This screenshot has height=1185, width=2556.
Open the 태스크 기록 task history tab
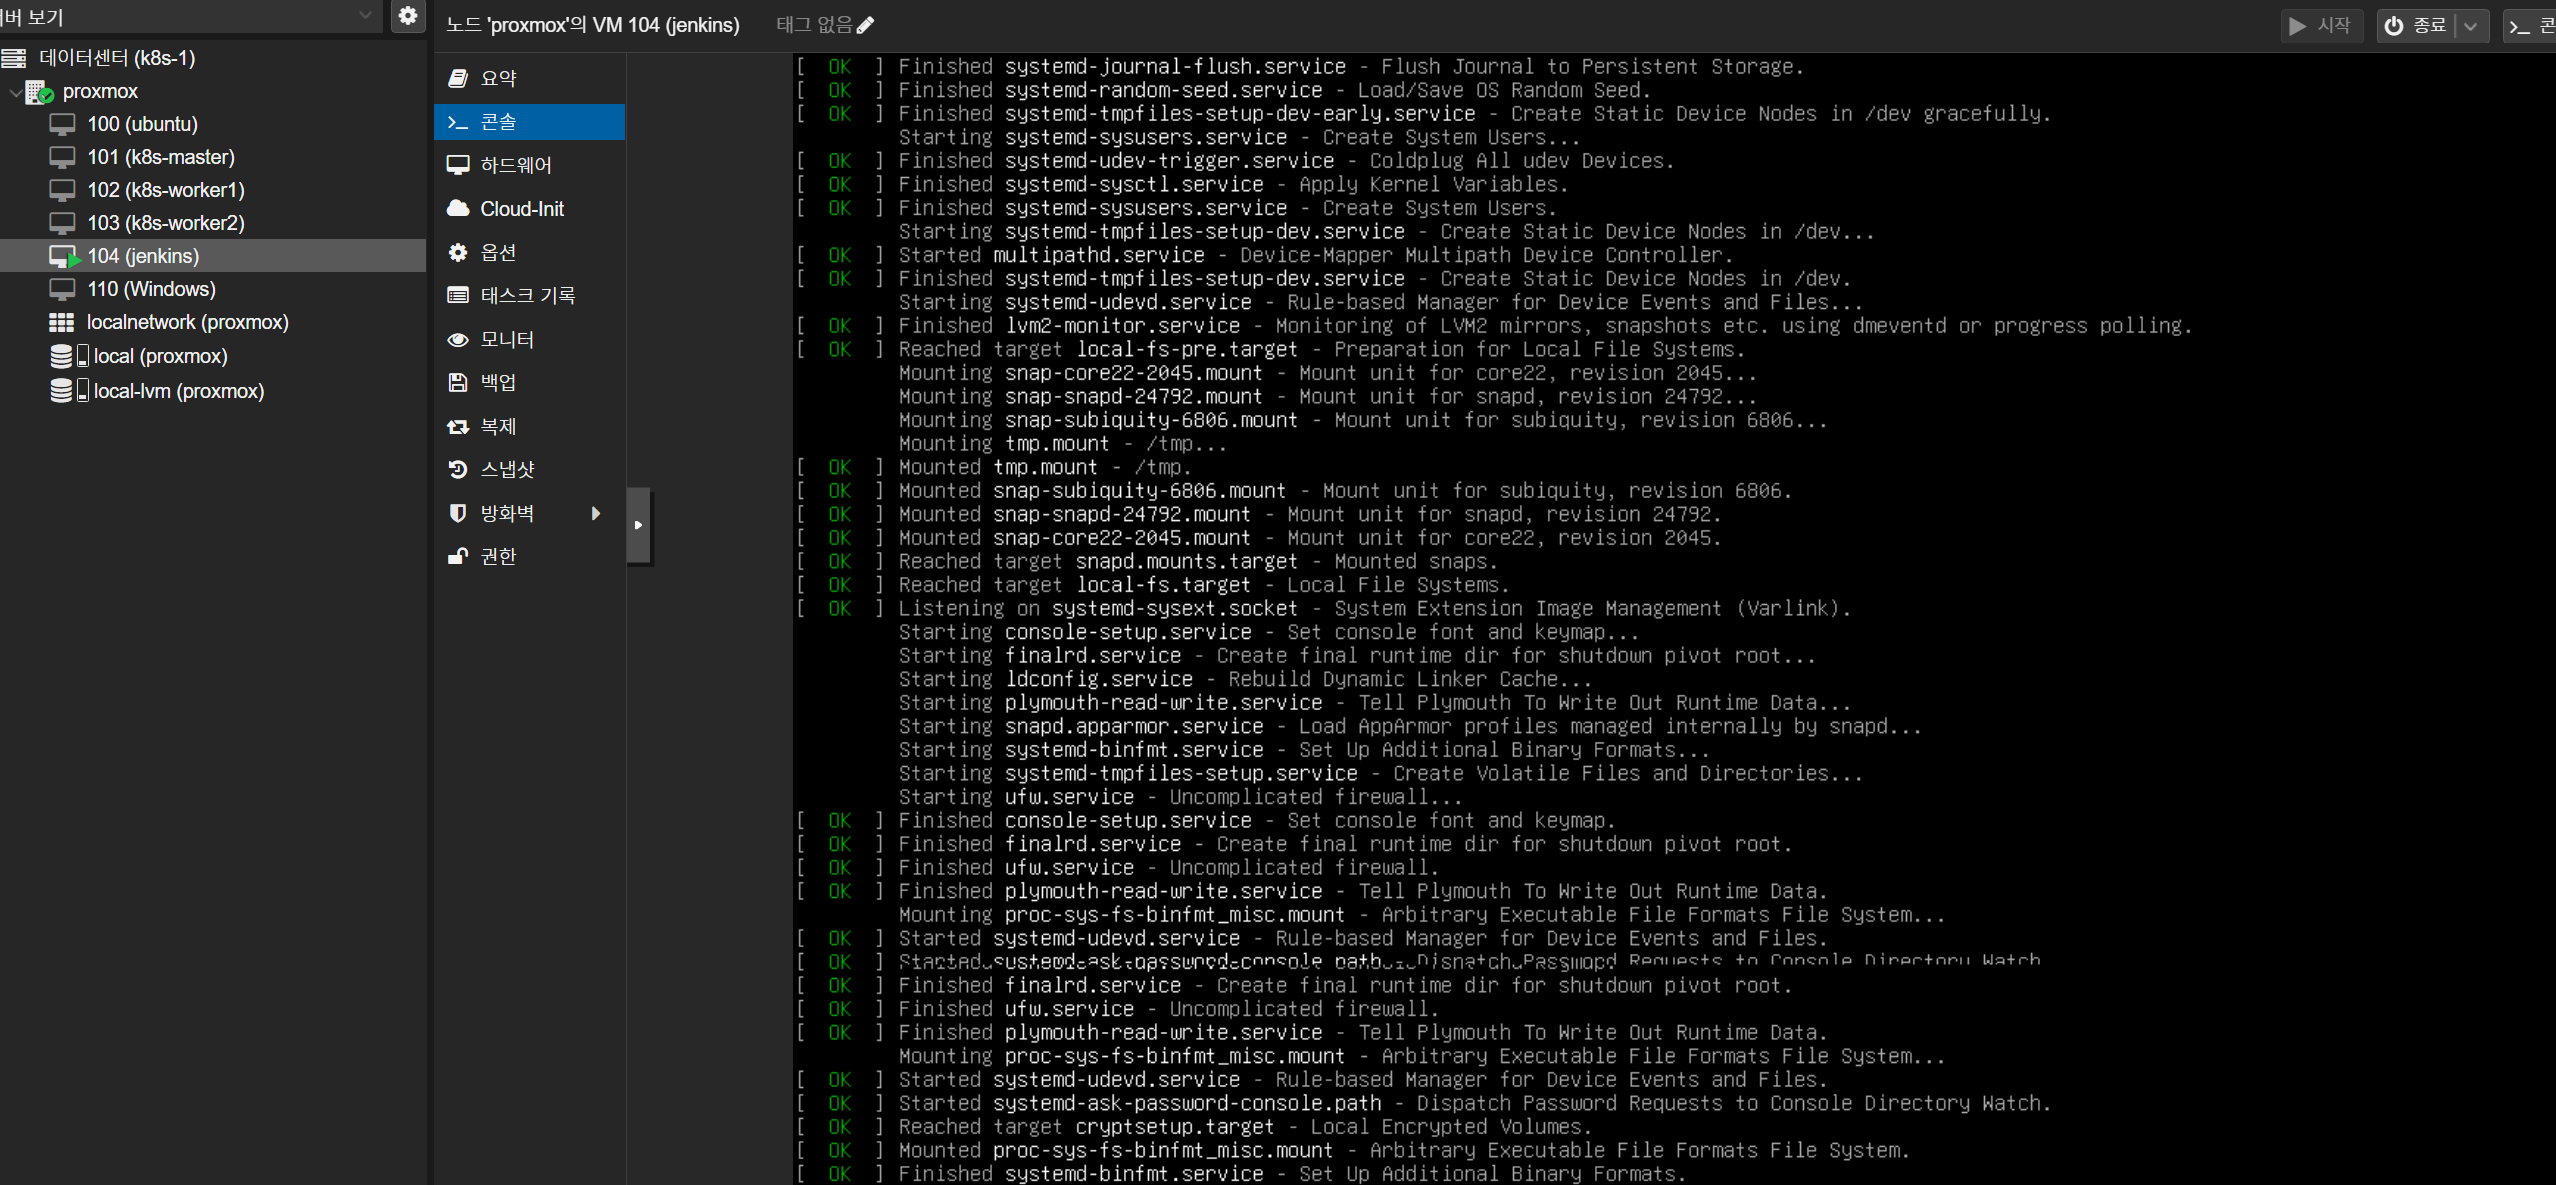530,295
